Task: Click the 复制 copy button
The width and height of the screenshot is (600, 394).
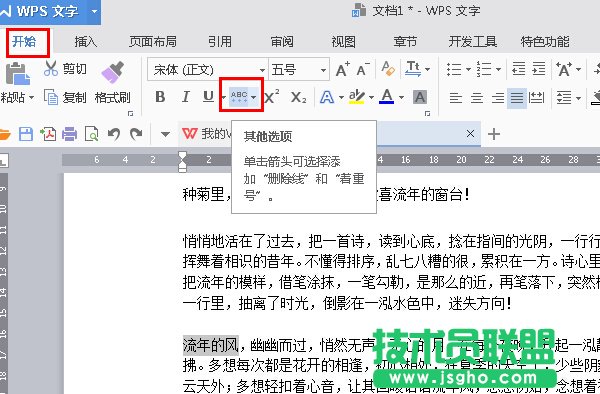Action: click(x=65, y=97)
